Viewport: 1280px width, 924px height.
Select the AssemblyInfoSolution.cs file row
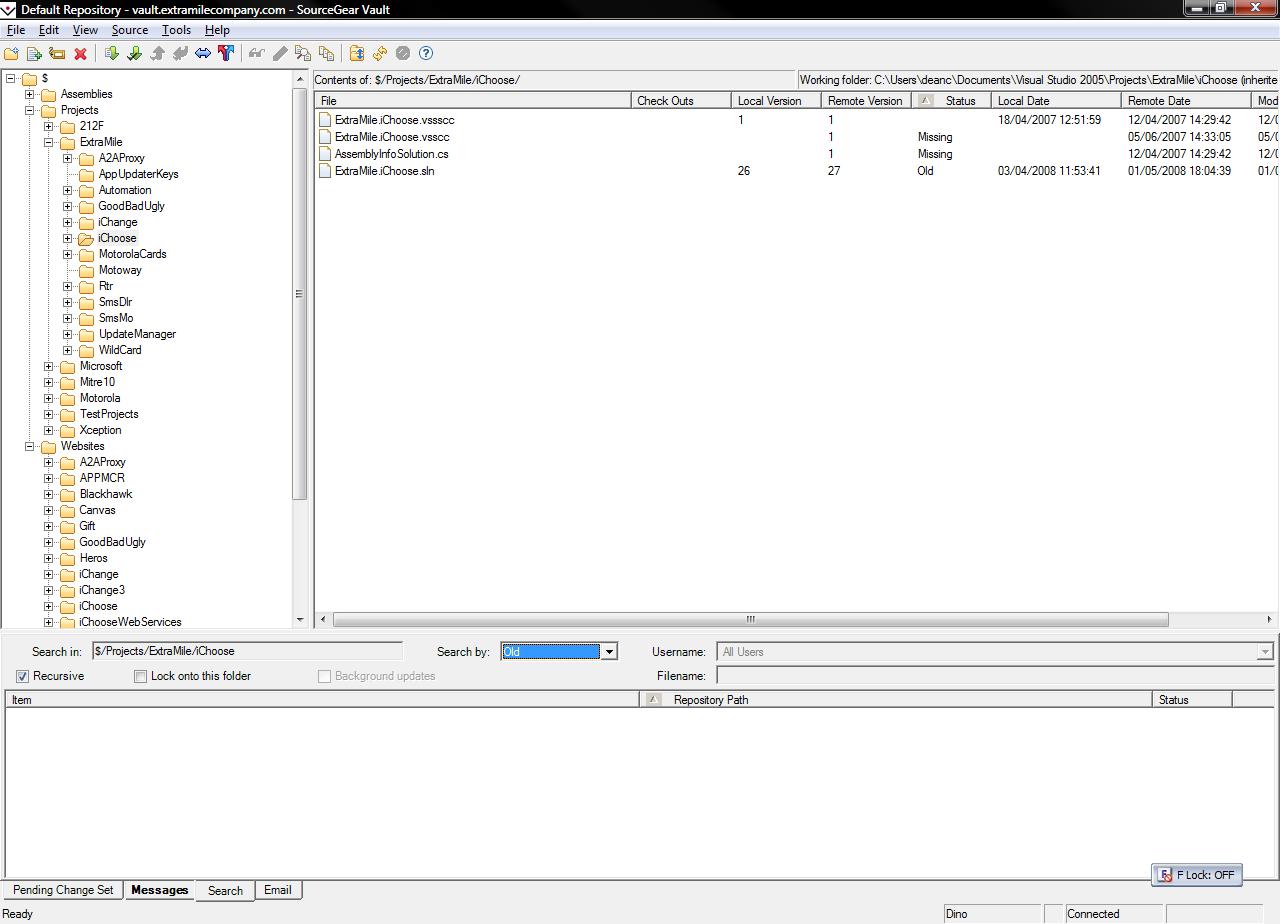(x=797, y=154)
